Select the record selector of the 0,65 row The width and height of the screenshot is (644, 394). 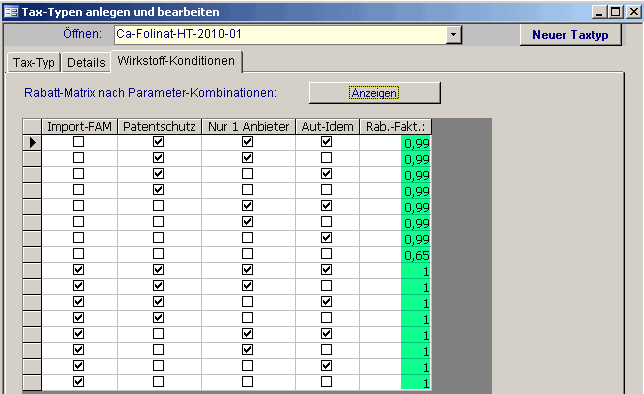(x=32, y=255)
